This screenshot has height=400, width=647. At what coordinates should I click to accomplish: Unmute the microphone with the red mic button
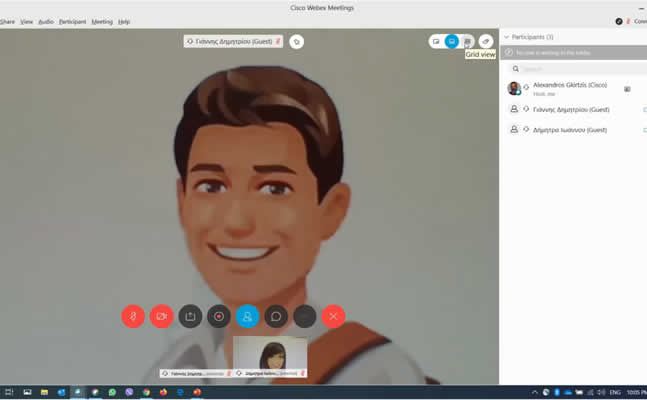click(133, 316)
